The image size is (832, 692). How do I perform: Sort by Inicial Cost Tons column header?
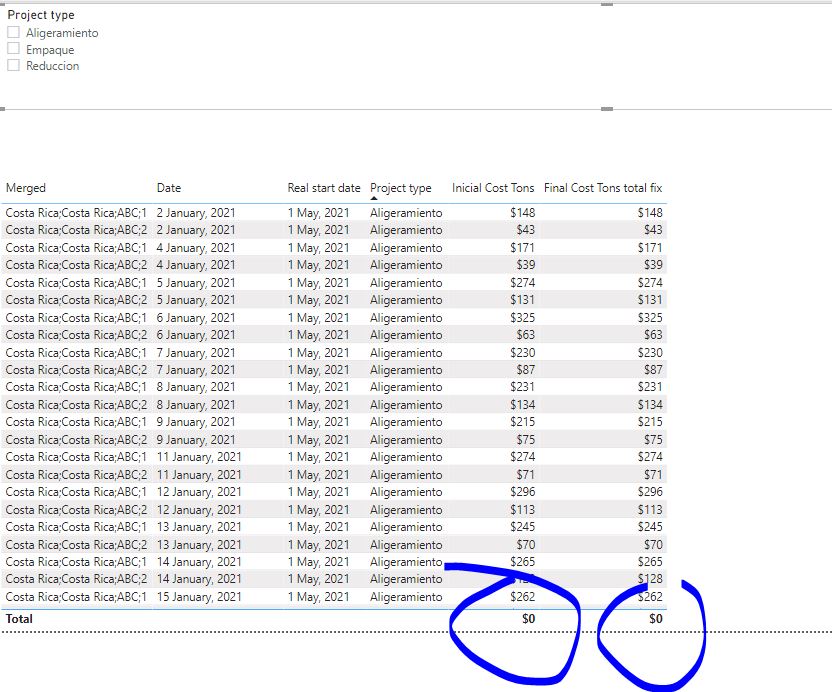click(x=493, y=188)
